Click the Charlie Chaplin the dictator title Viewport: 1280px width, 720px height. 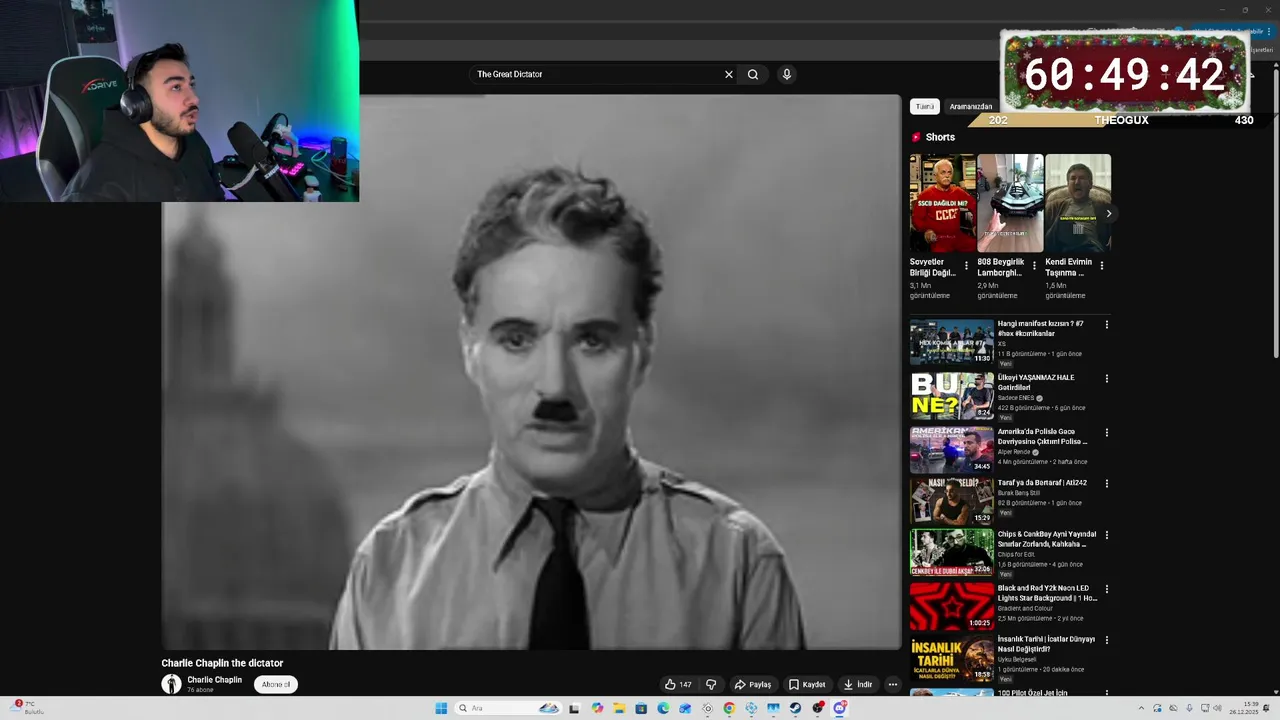tap(222, 663)
